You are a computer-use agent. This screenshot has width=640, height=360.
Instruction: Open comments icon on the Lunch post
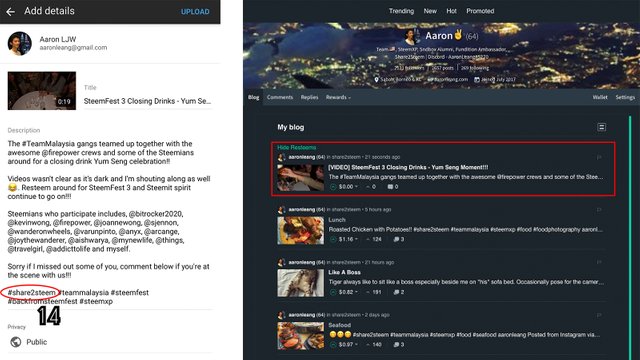396,239
